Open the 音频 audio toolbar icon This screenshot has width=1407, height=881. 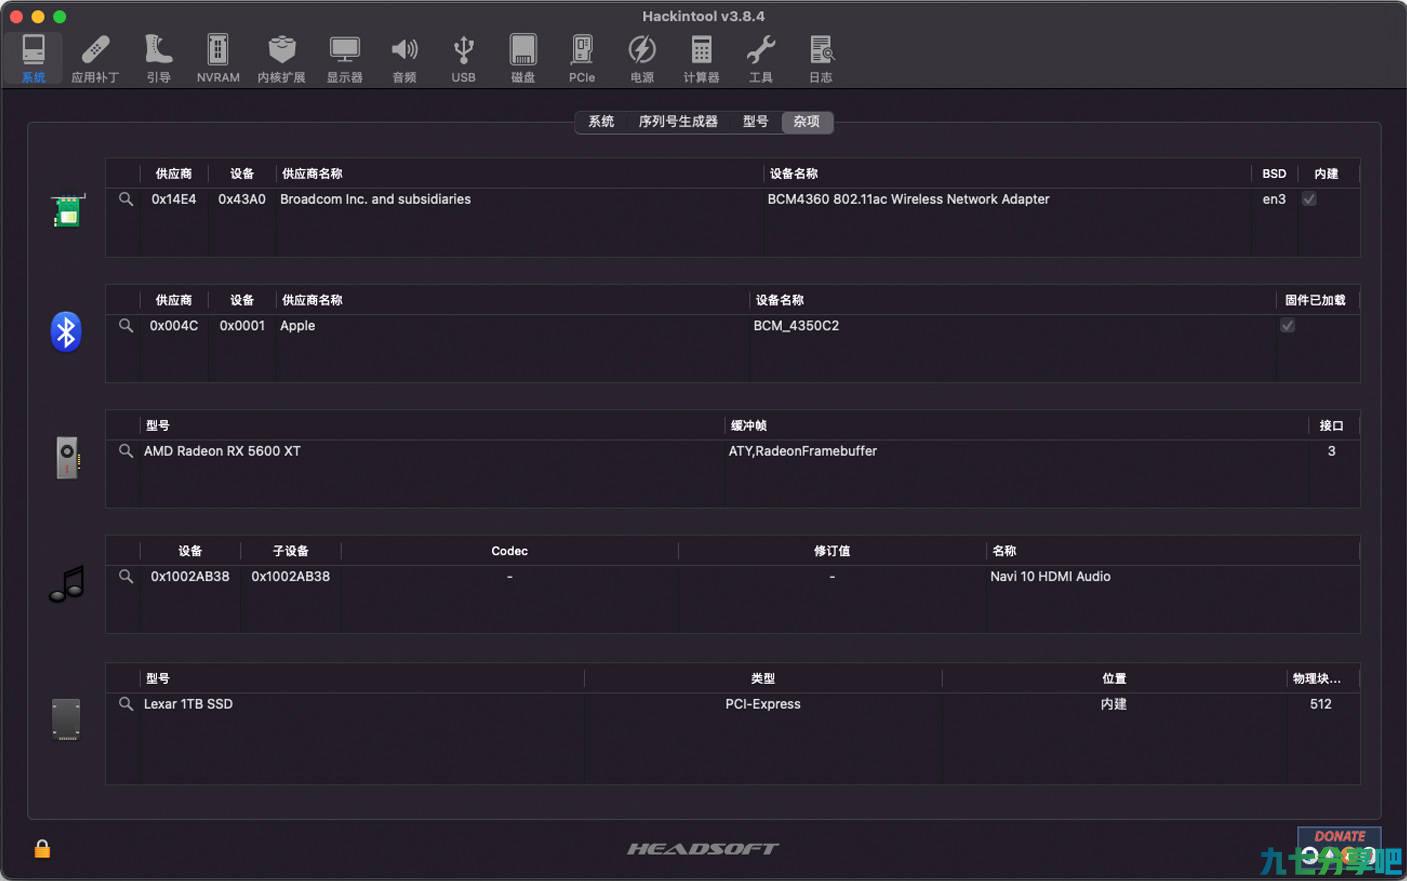[404, 58]
